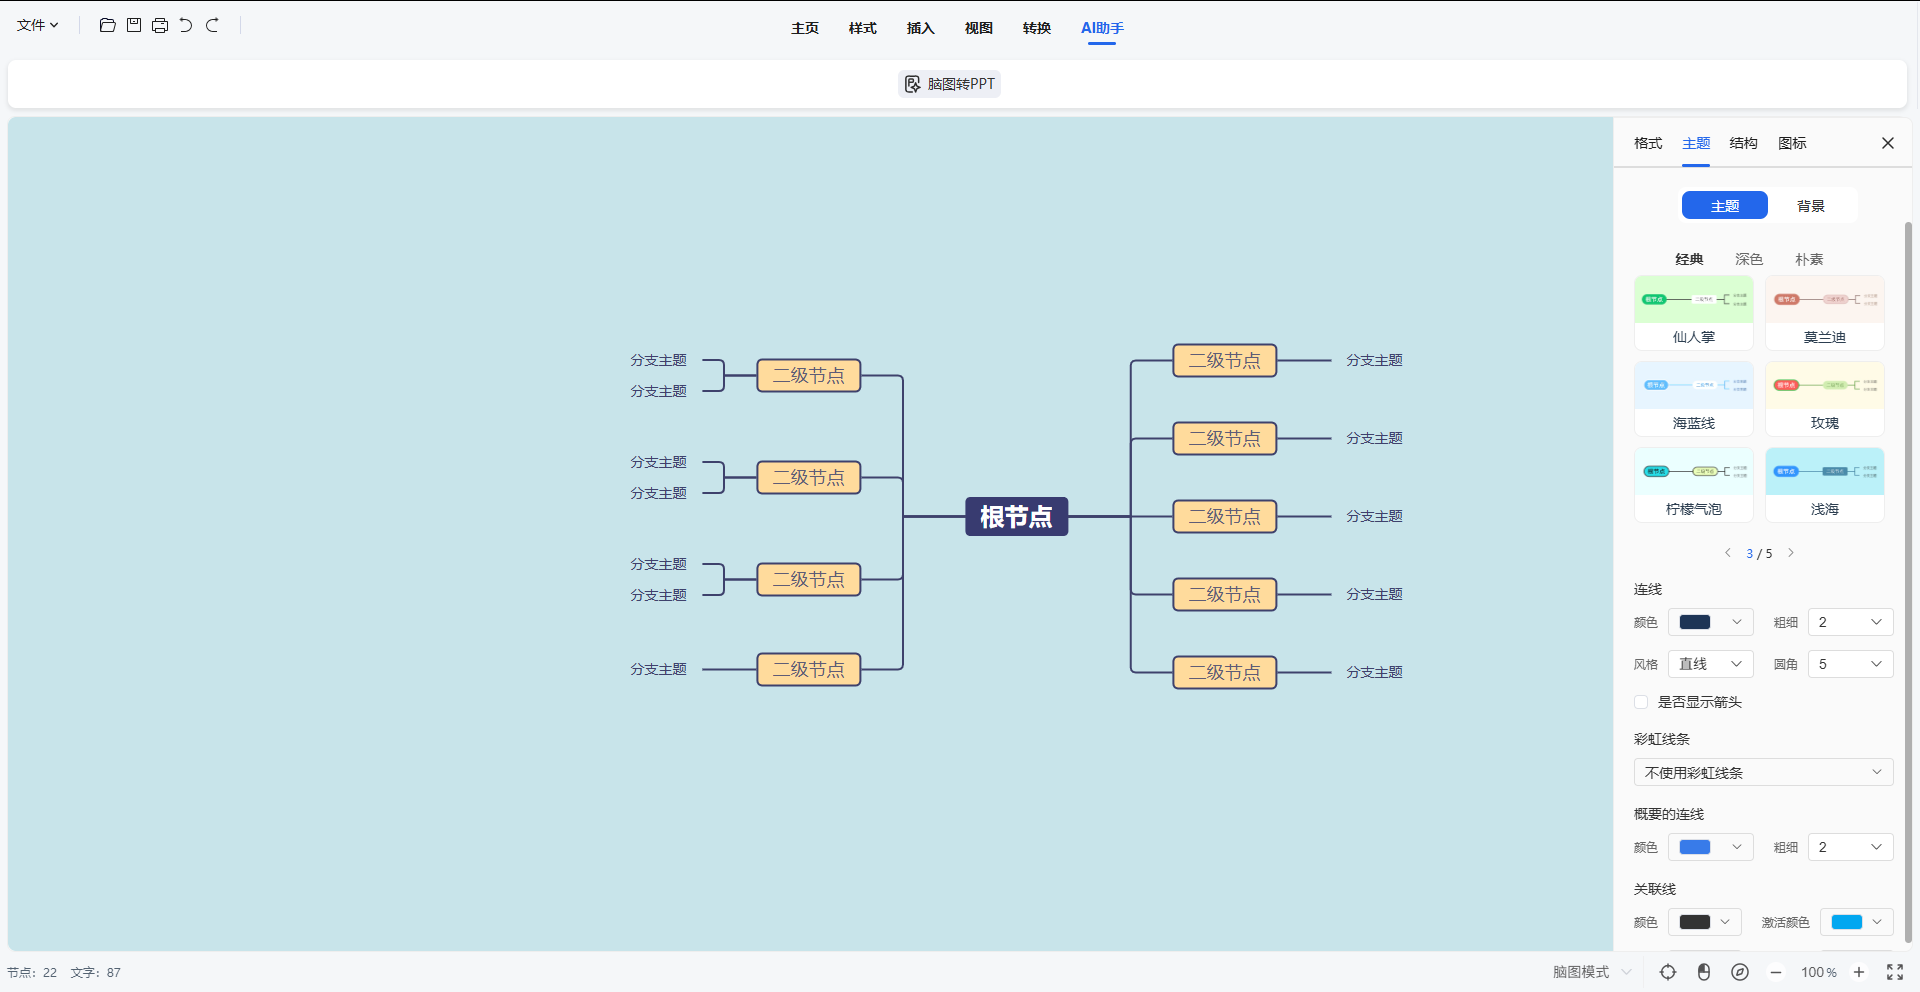Click the open folder icon

tap(108, 25)
